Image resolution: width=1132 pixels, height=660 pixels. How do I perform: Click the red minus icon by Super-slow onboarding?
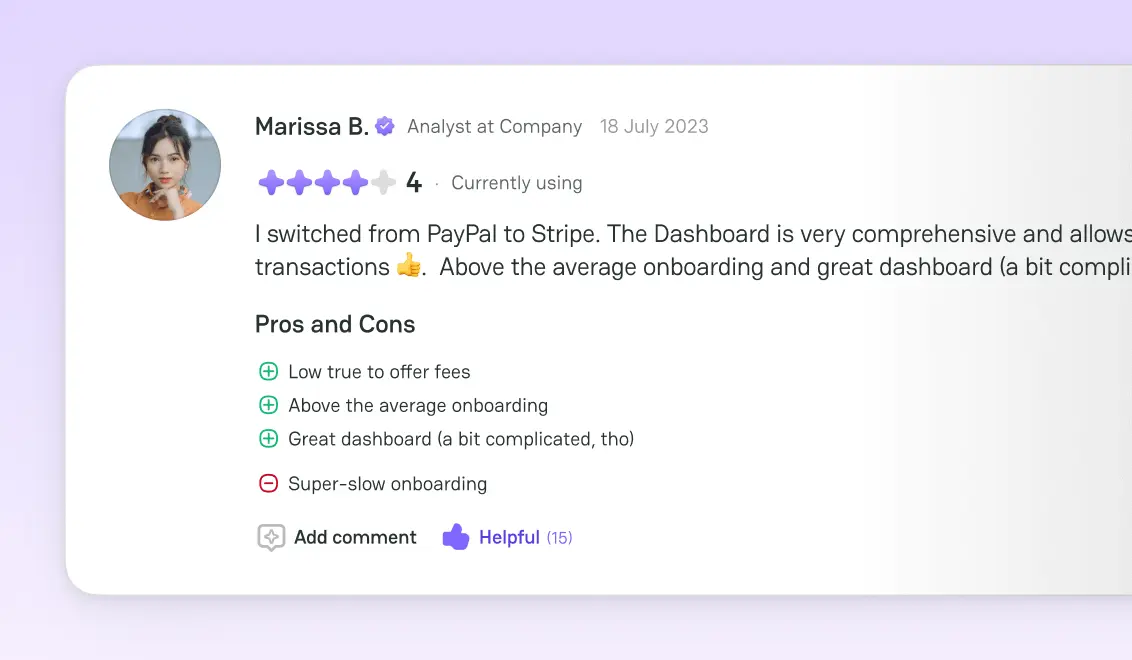click(x=268, y=483)
